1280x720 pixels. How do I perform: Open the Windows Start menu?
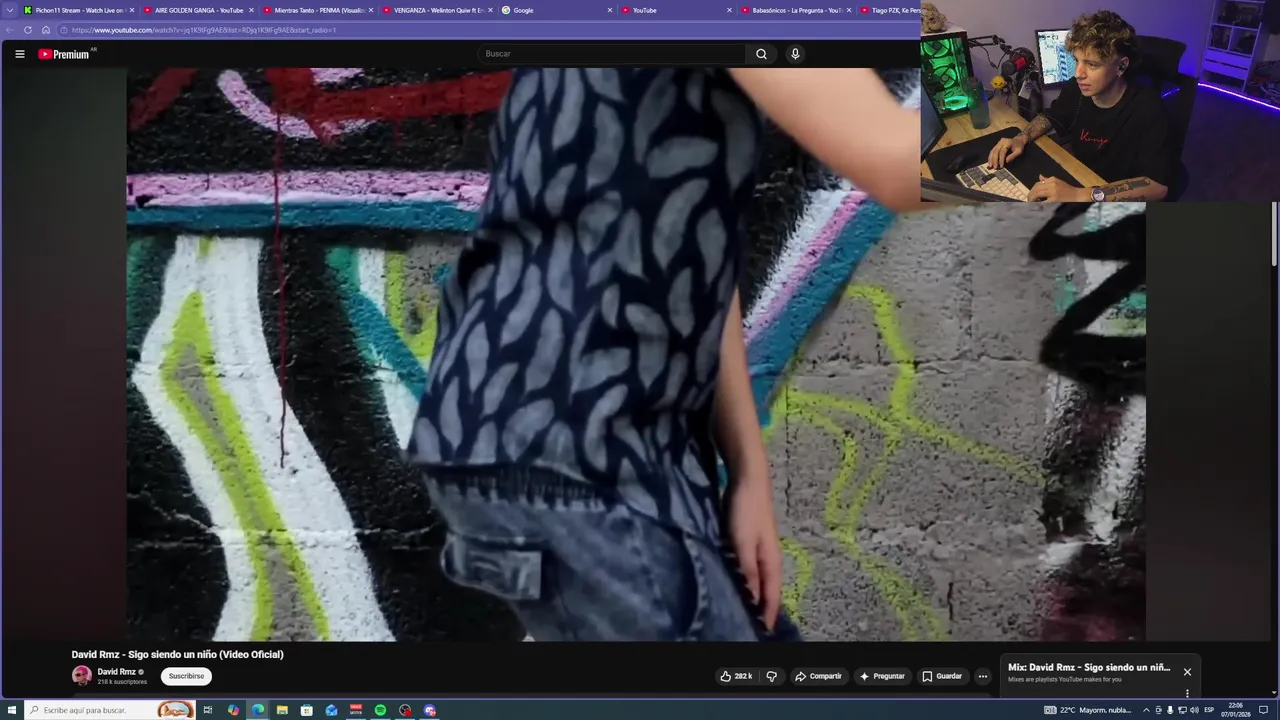pyautogui.click(x=11, y=710)
